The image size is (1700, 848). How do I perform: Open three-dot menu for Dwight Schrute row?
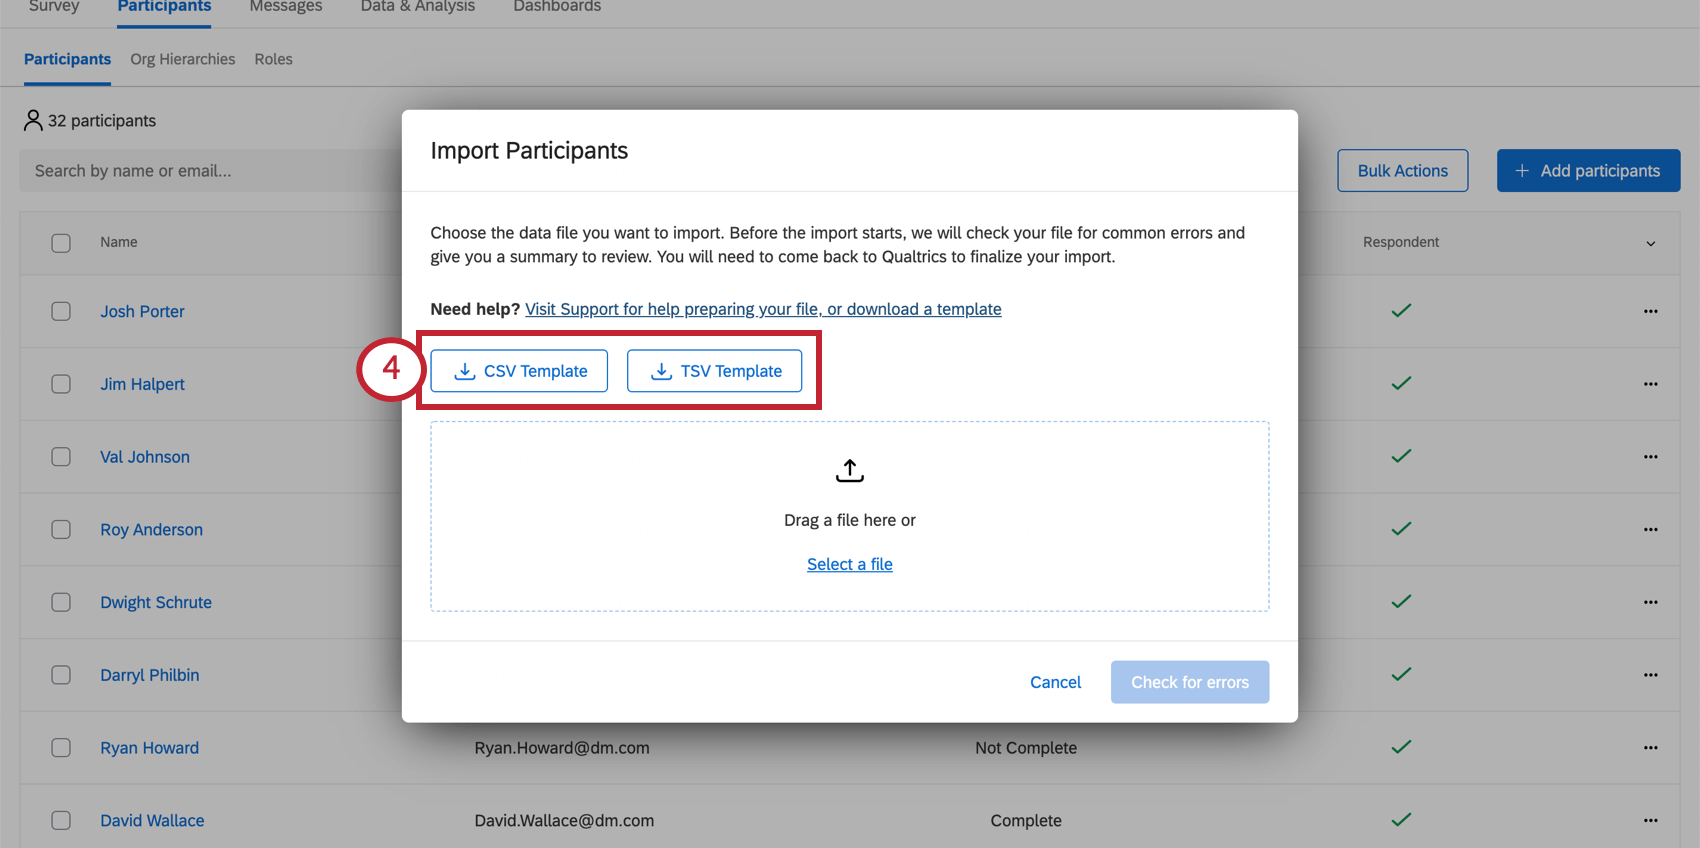click(x=1650, y=602)
